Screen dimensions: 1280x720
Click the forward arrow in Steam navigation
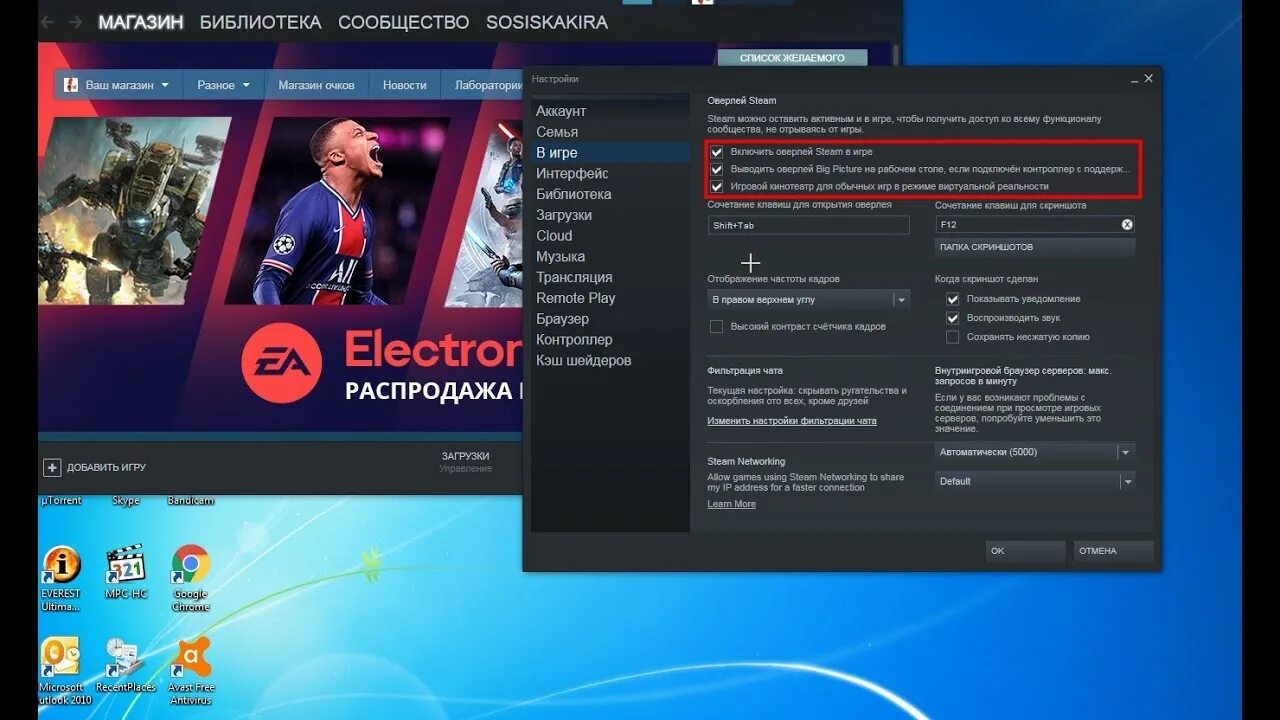[x=75, y=22]
